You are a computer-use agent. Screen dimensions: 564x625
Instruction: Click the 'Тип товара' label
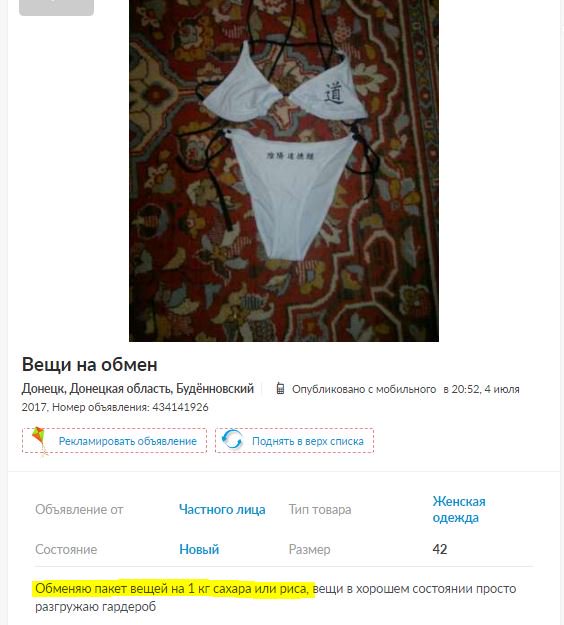click(320, 509)
